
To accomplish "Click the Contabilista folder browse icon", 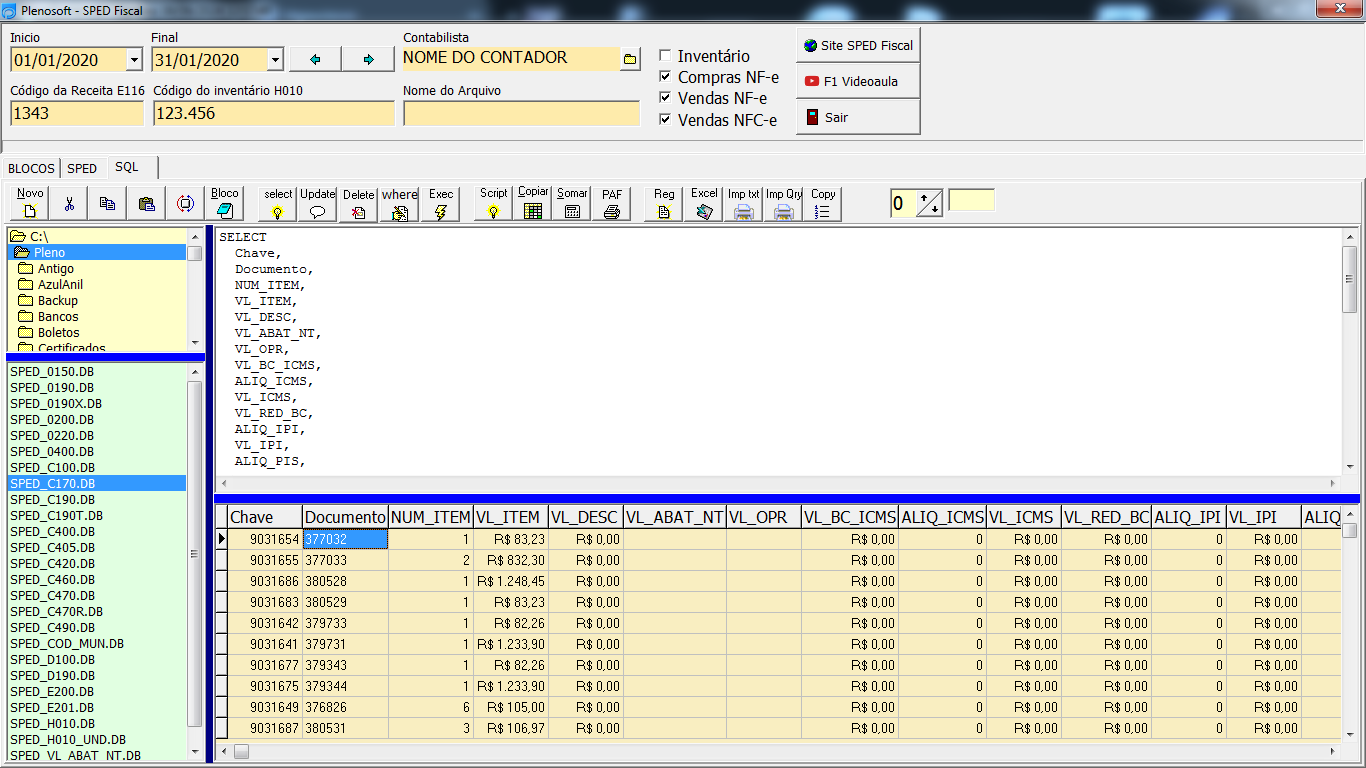I will [x=630, y=60].
